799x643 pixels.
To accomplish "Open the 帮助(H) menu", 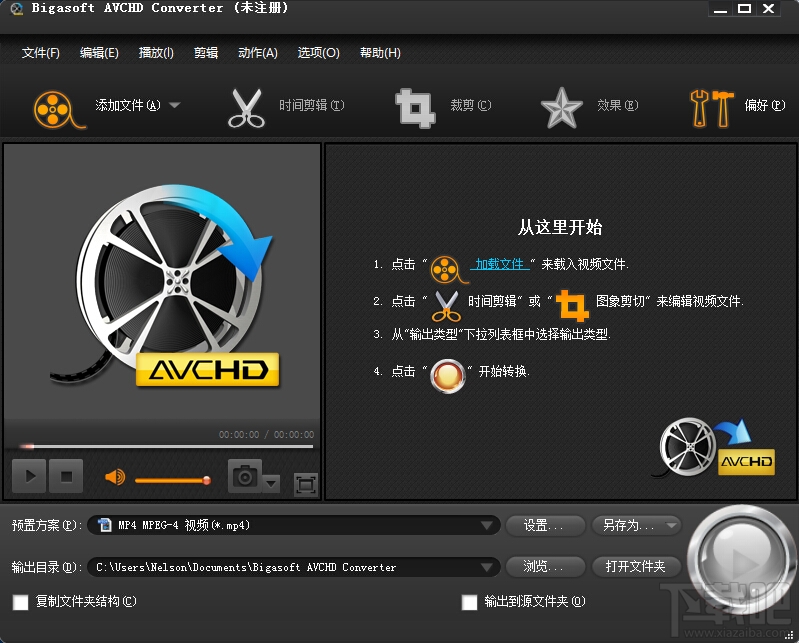I will [x=380, y=53].
